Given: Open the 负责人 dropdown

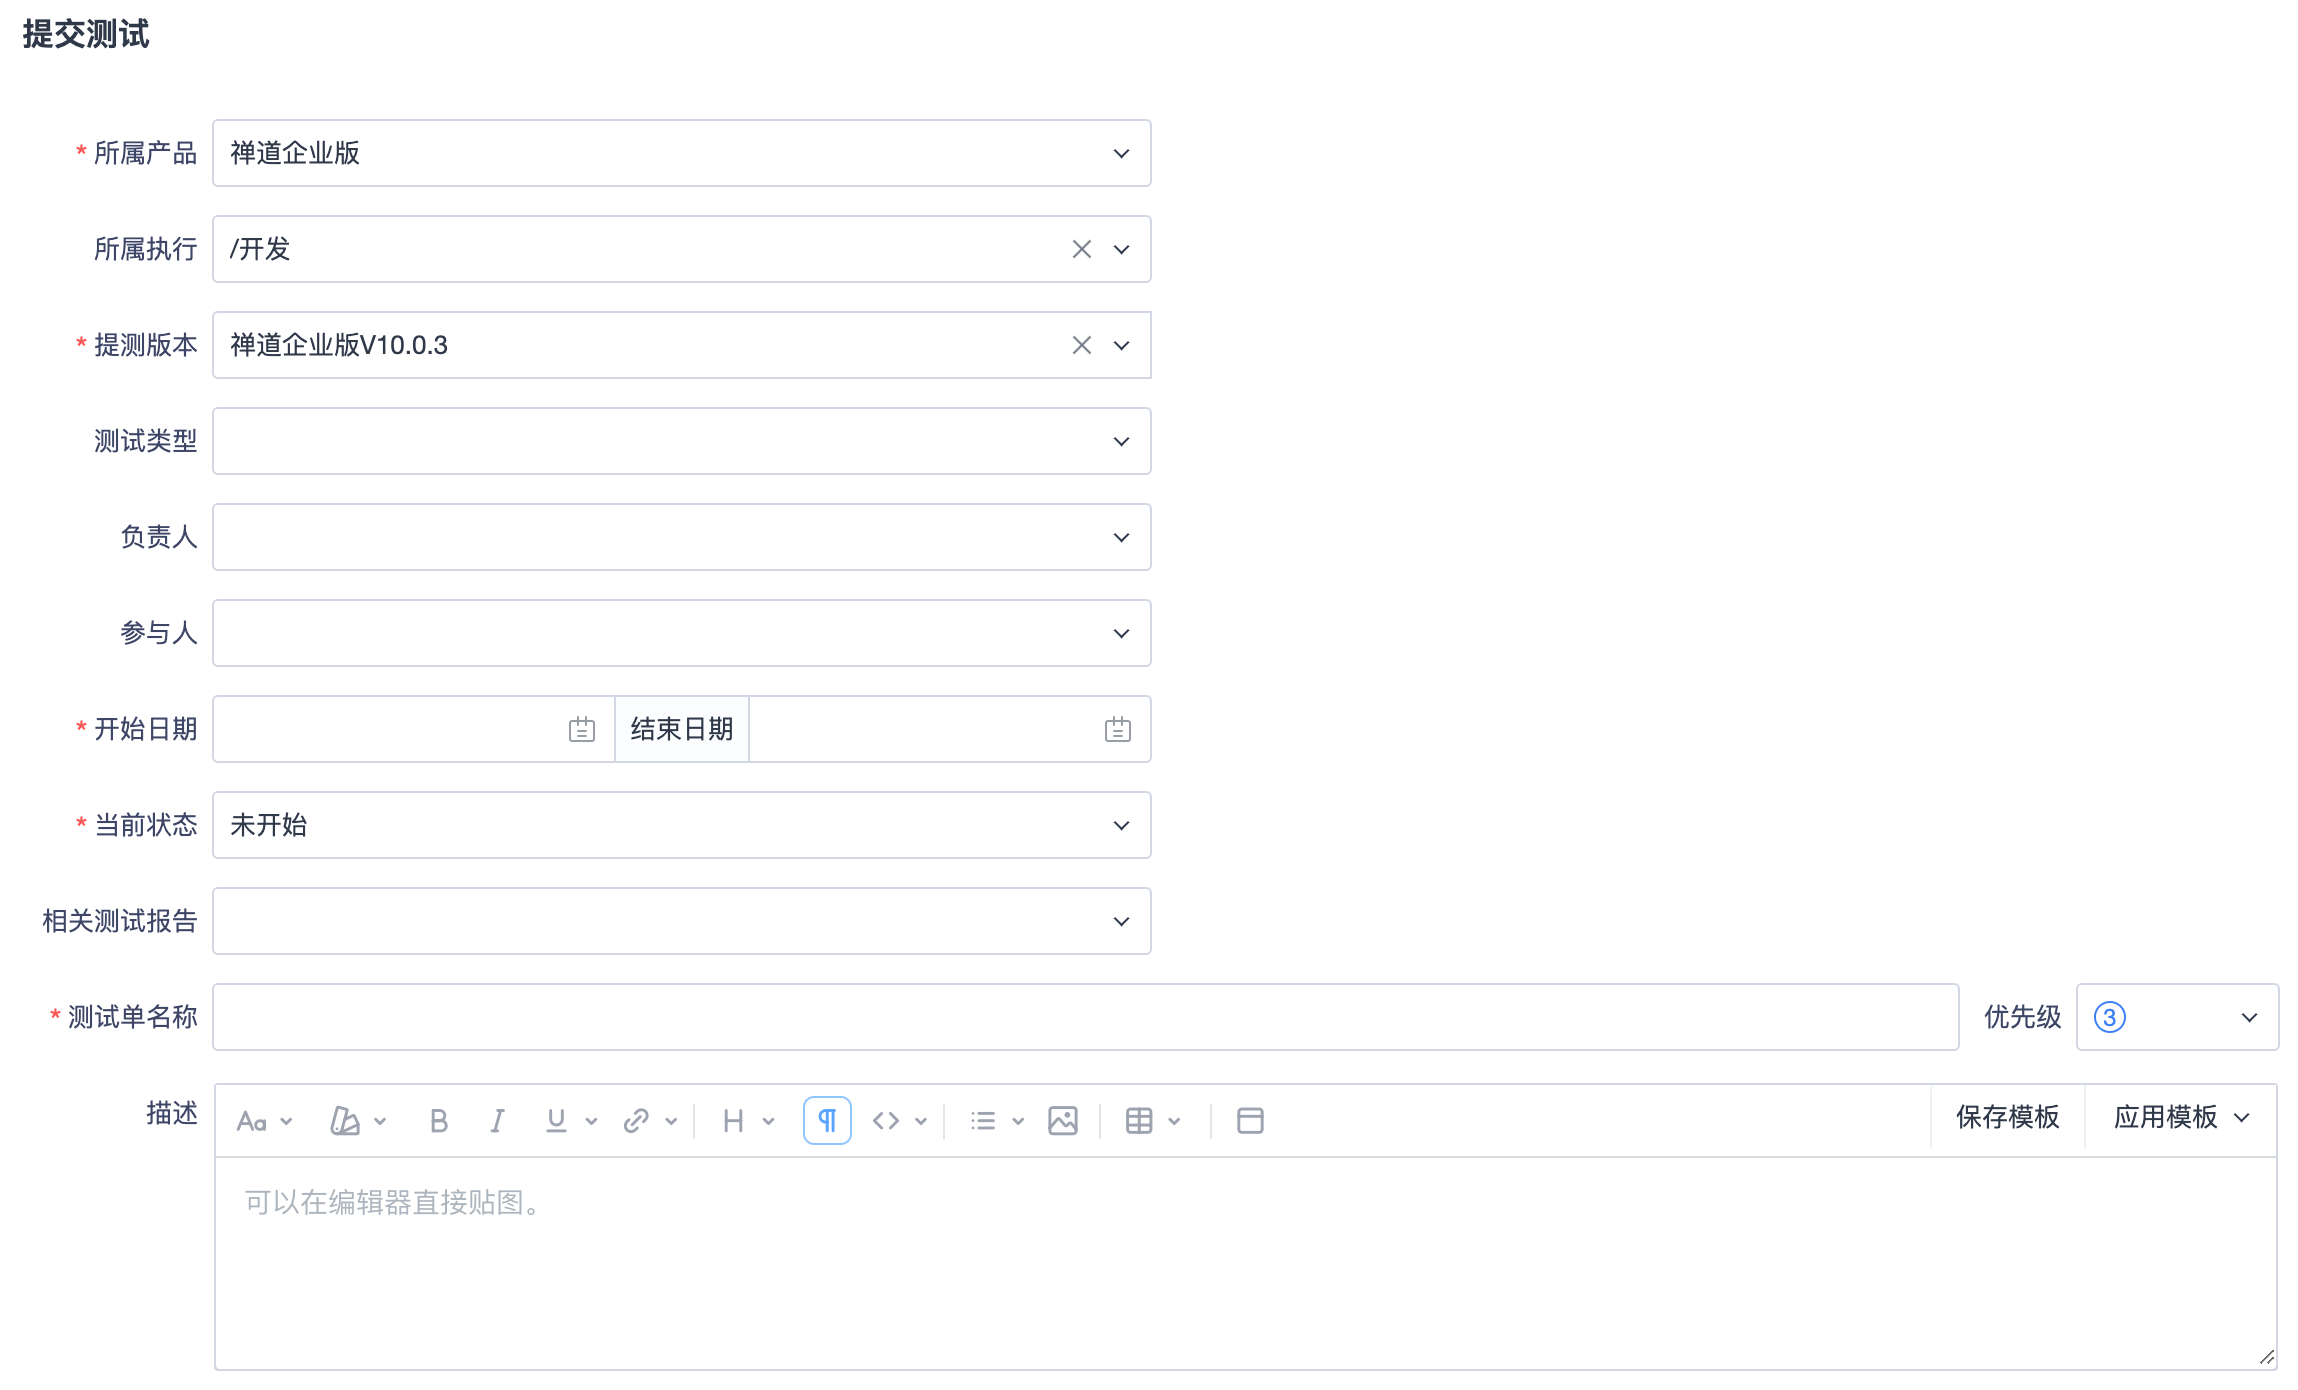Looking at the screenshot, I should click(x=1121, y=537).
